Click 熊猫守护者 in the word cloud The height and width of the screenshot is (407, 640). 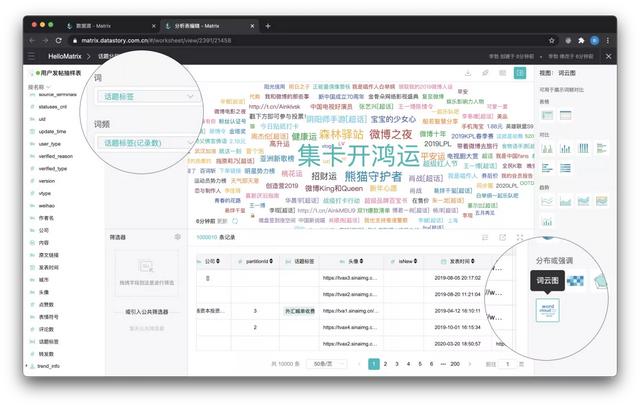tap(373, 176)
